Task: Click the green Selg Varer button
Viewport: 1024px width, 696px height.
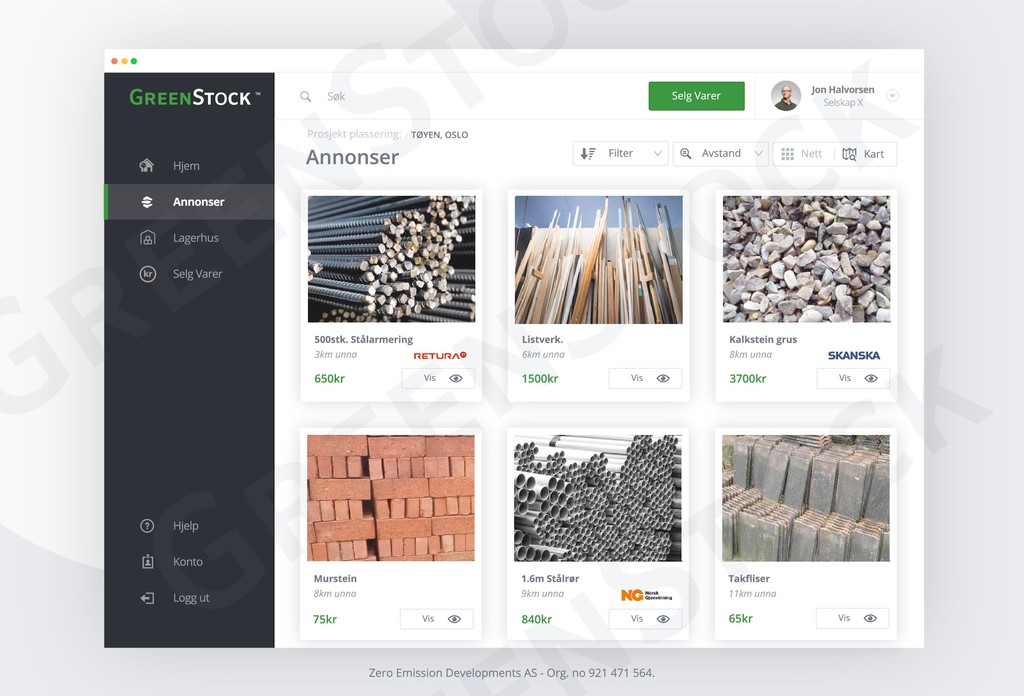Action: [x=696, y=96]
